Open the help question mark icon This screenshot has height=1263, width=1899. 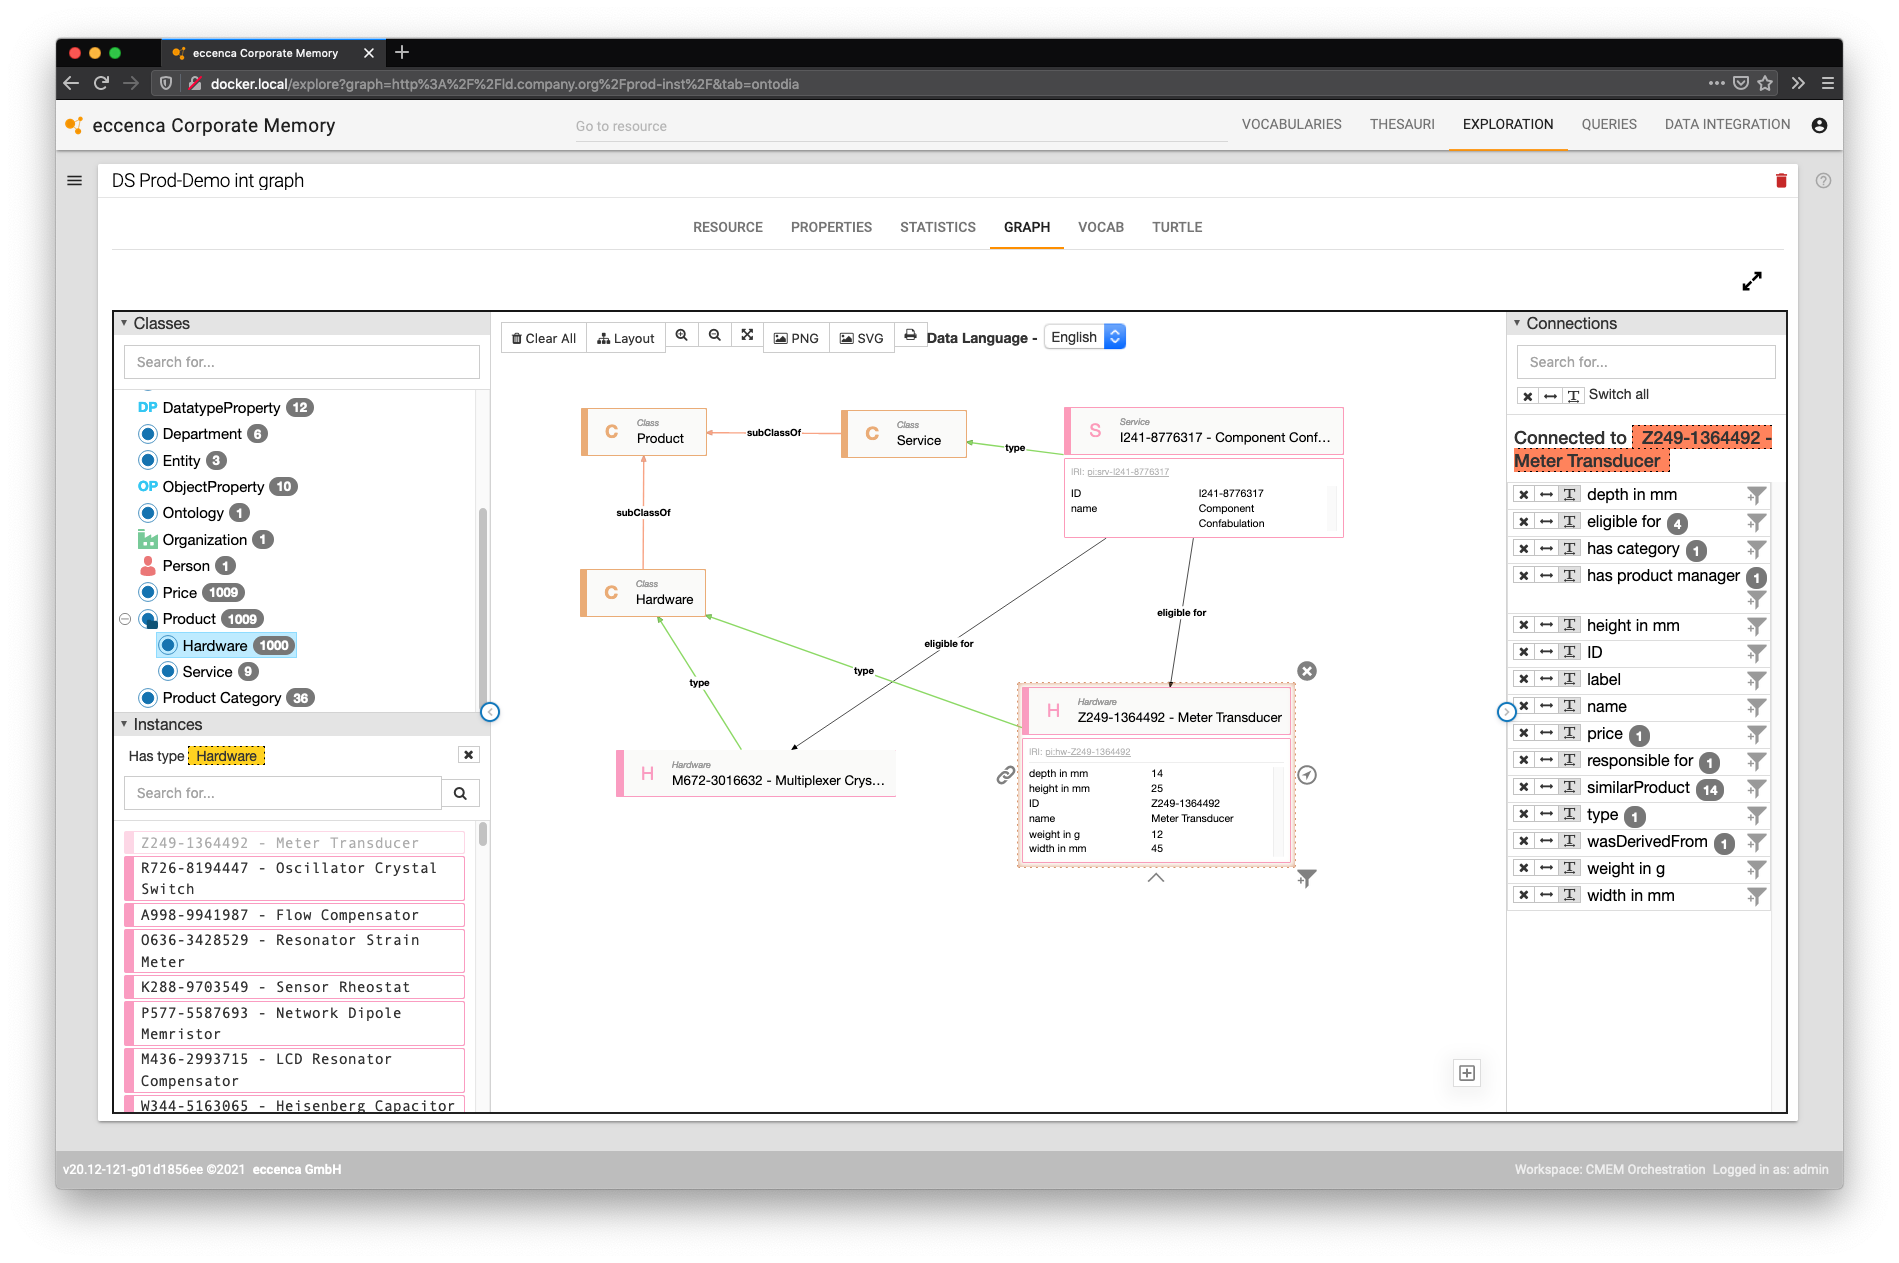pyautogui.click(x=1823, y=180)
